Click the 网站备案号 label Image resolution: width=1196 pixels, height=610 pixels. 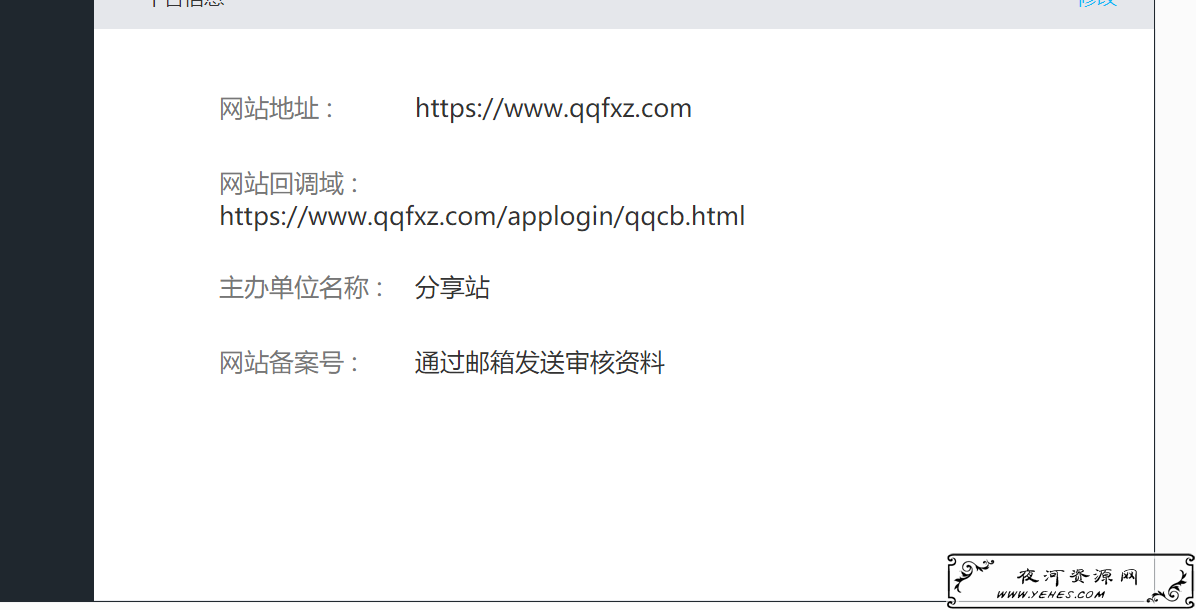[288, 362]
